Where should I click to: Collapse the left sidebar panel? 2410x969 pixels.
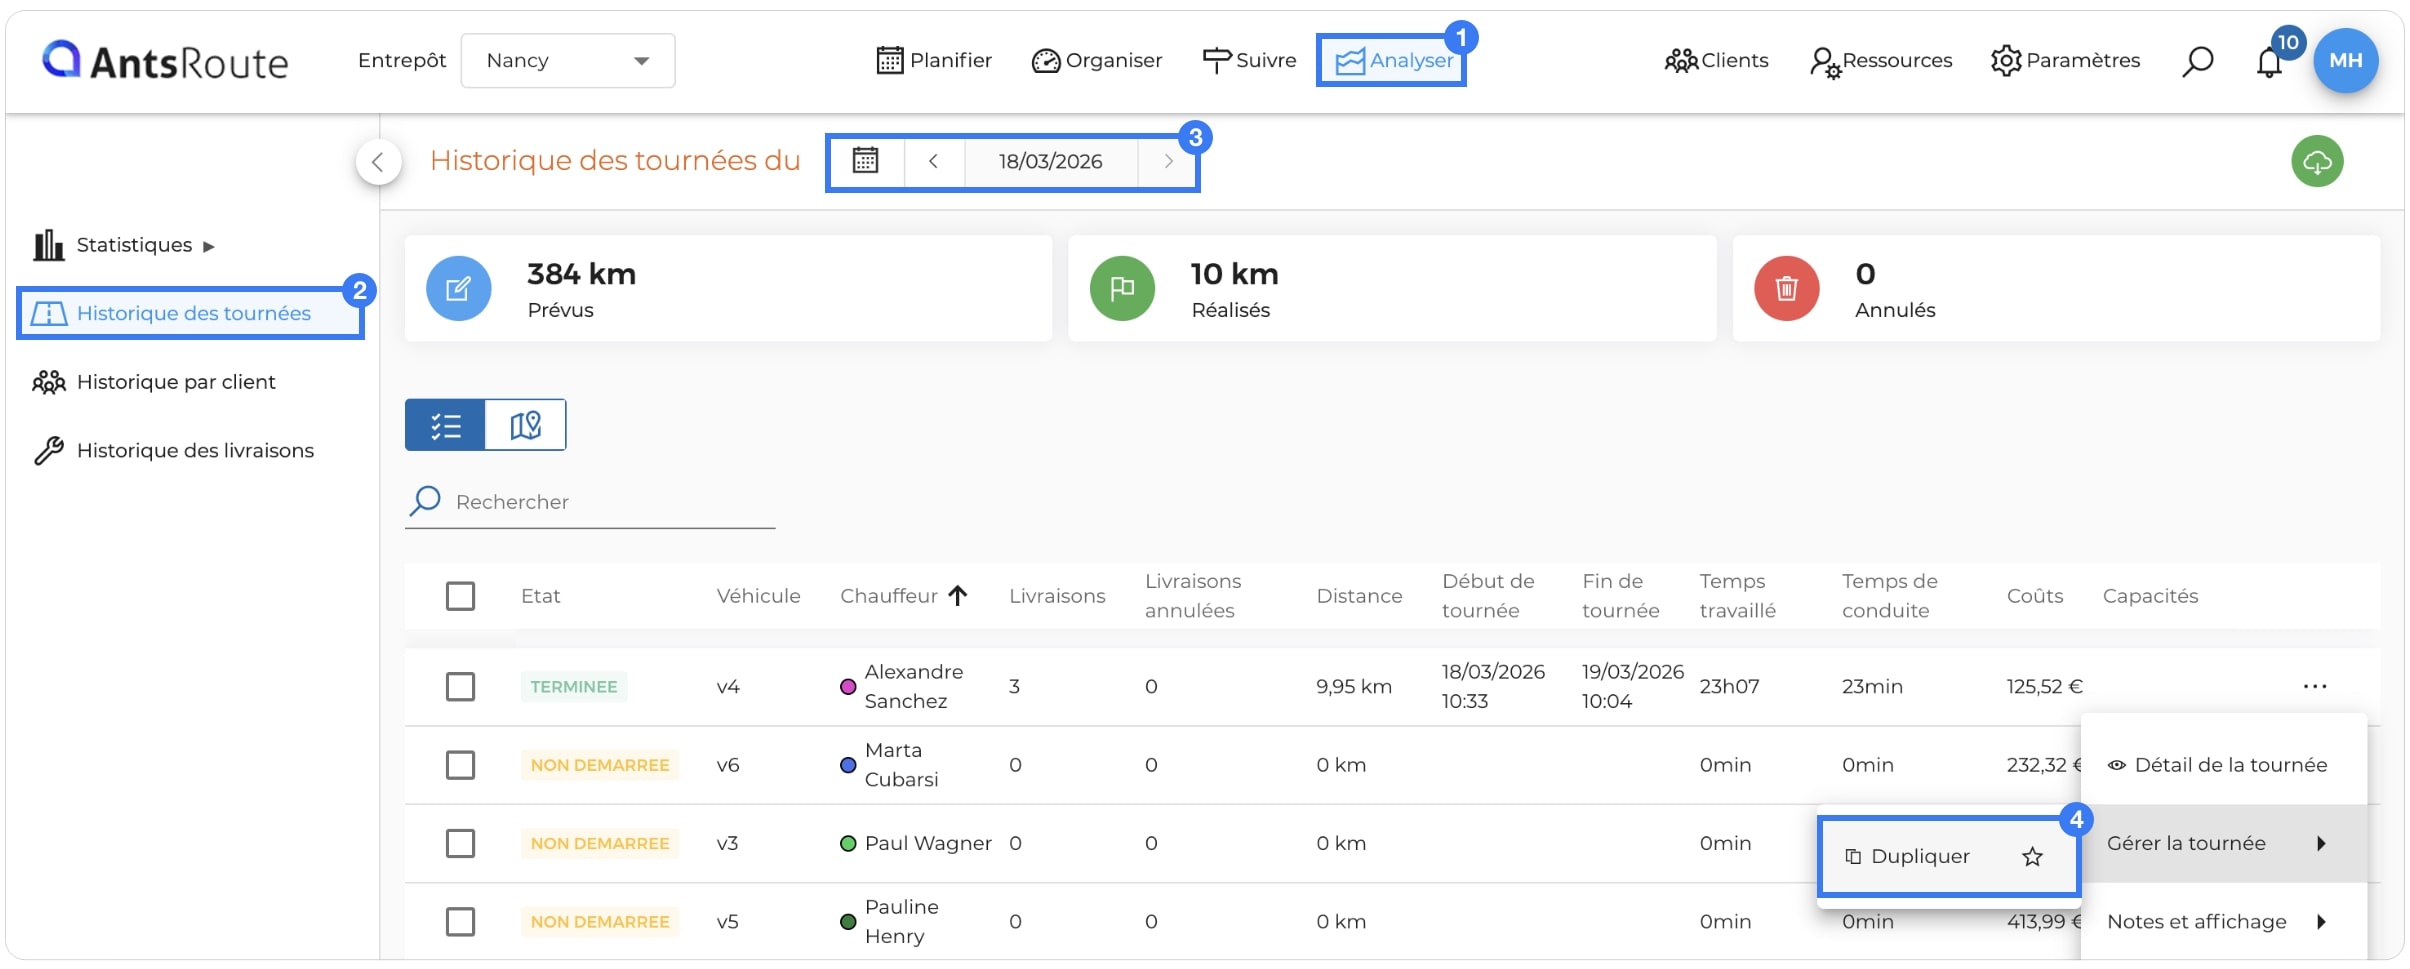pos(379,161)
